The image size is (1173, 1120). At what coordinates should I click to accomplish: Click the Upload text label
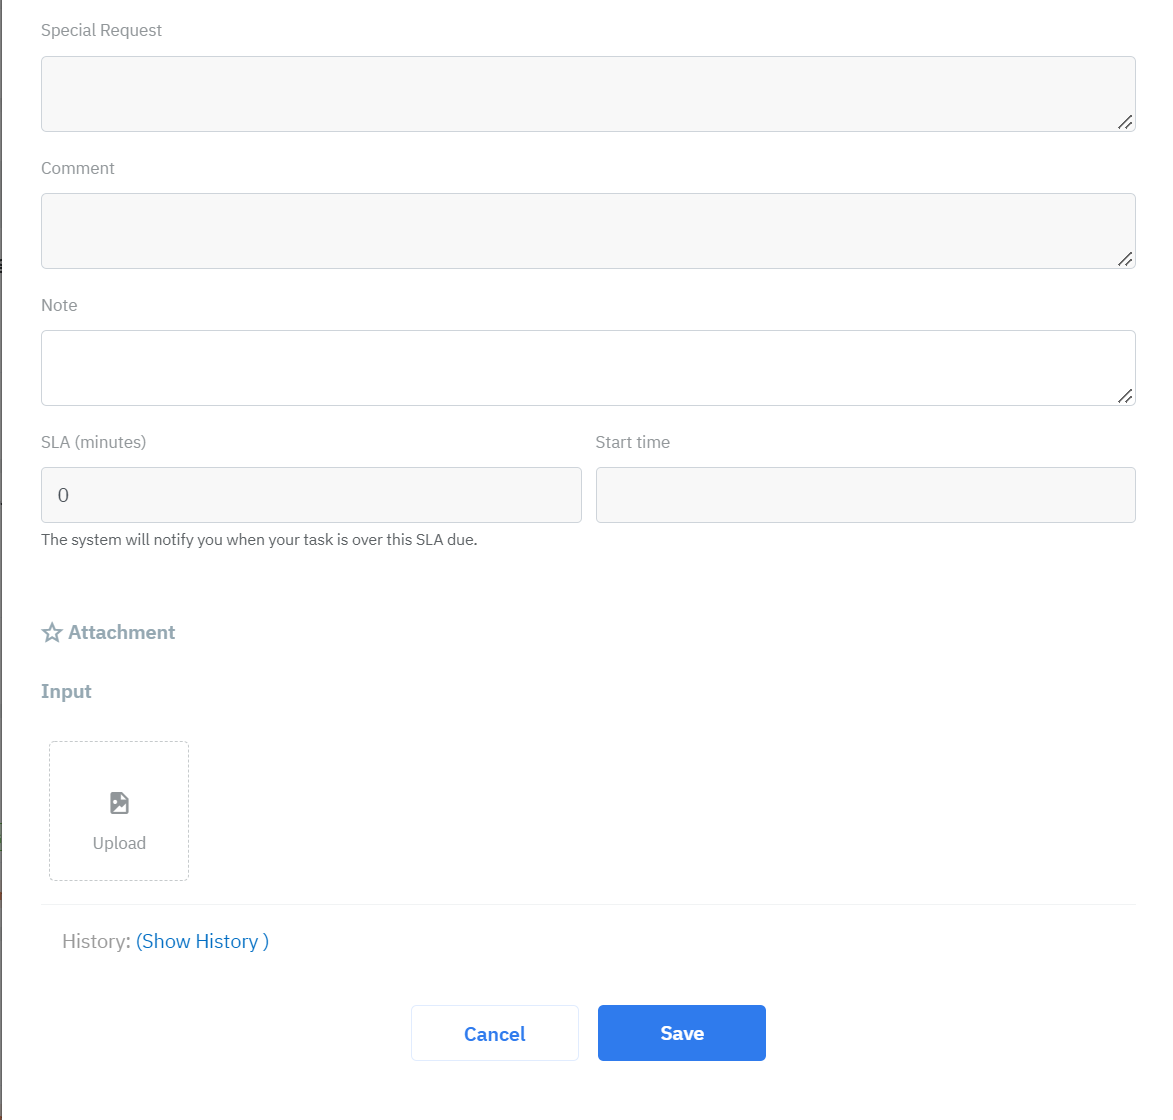coord(119,843)
